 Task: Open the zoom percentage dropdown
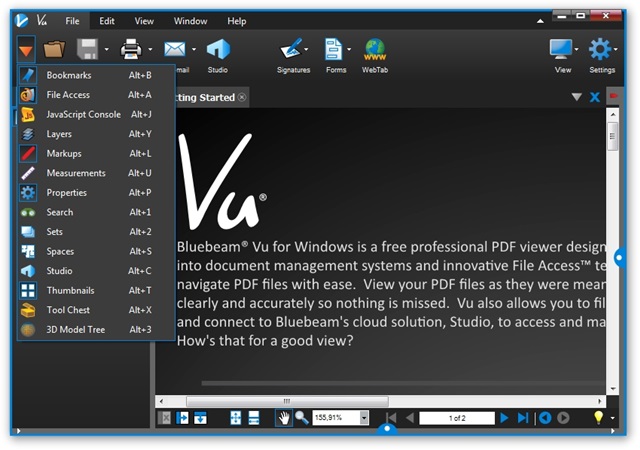coord(364,417)
